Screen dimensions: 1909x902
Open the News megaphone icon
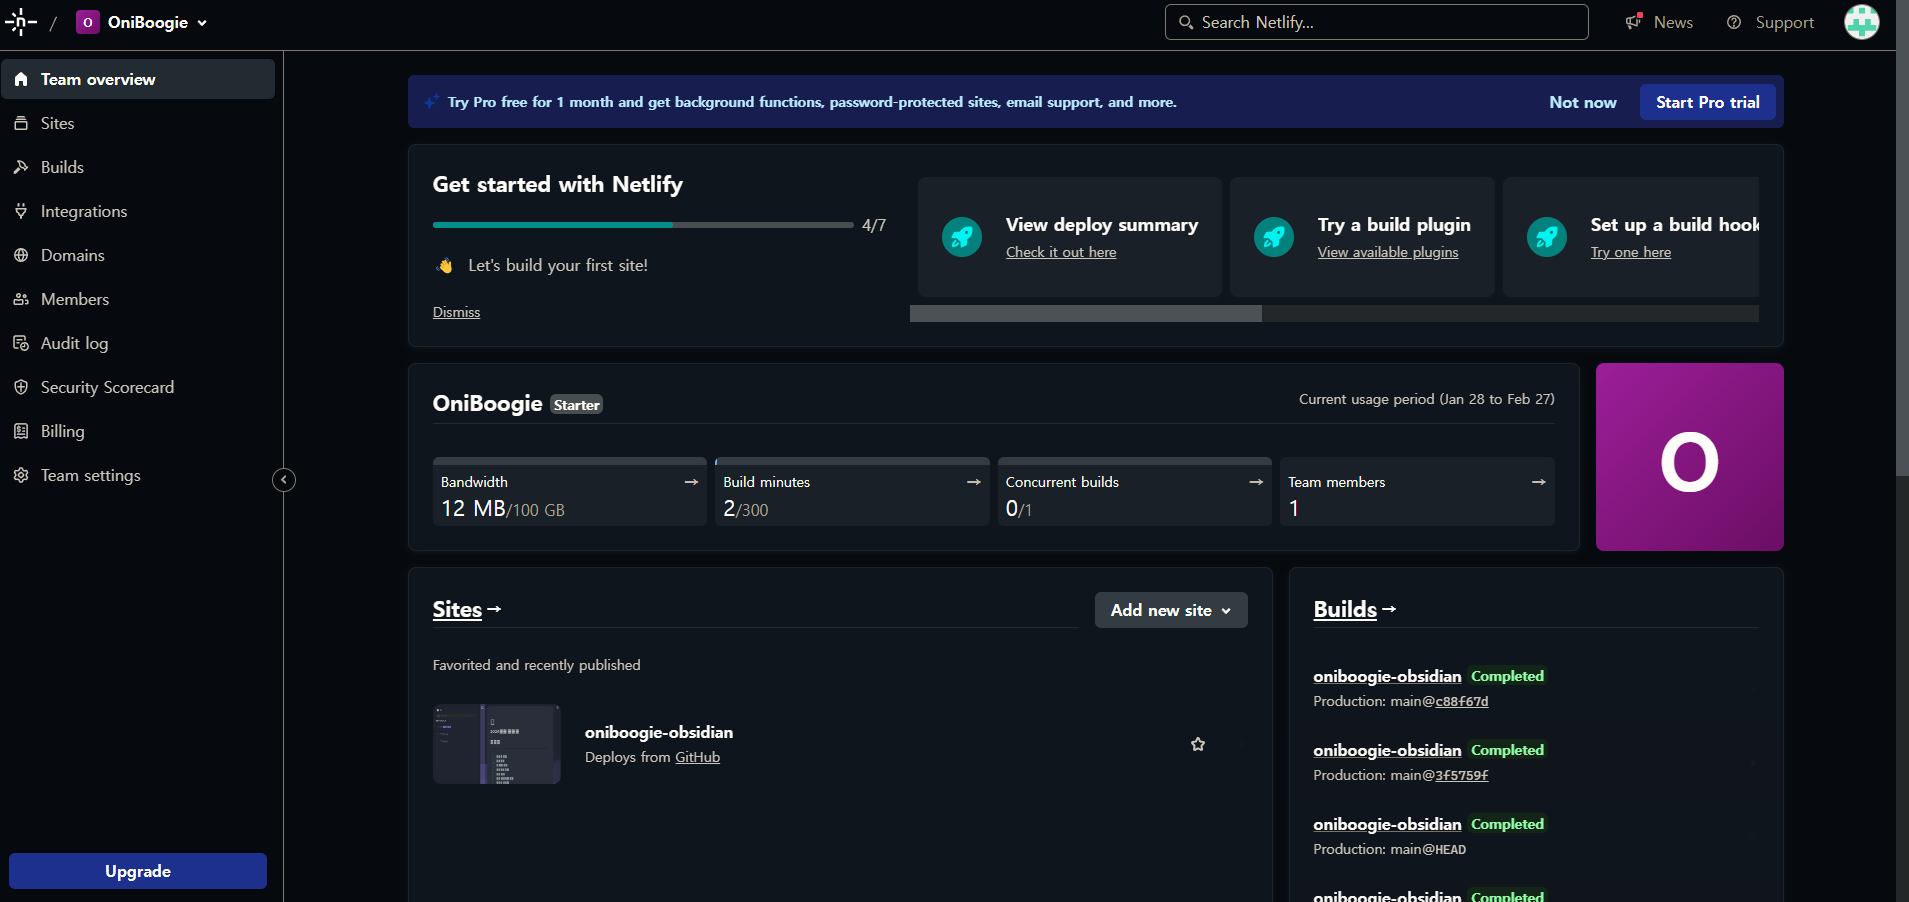coord(1634,21)
